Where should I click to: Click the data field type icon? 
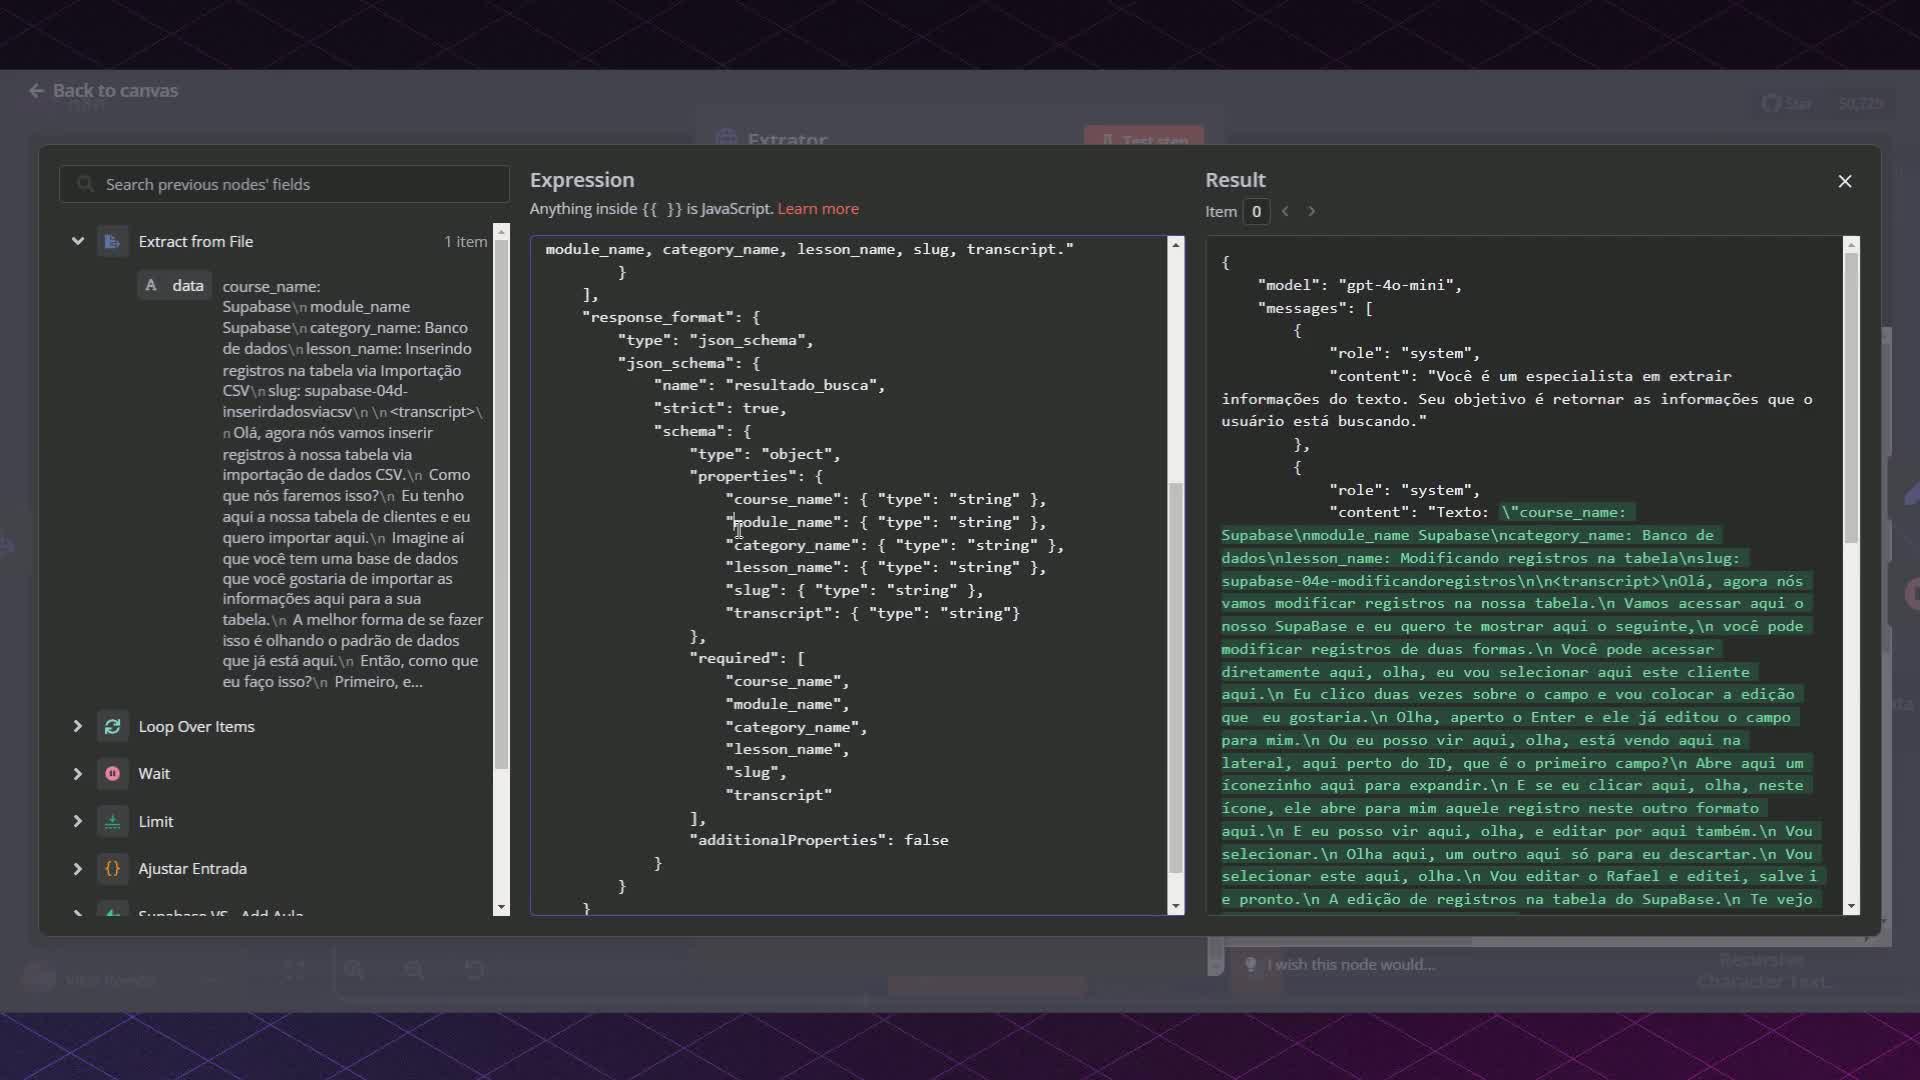click(151, 286)
